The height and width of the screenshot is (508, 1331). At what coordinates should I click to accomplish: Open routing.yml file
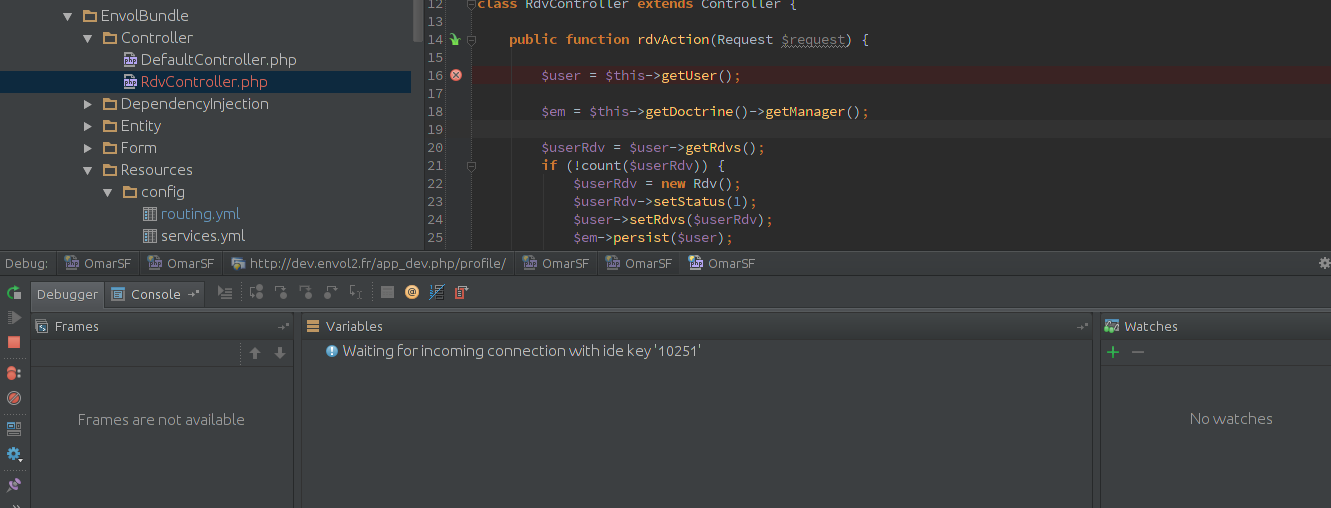click(x=200, y=214)
